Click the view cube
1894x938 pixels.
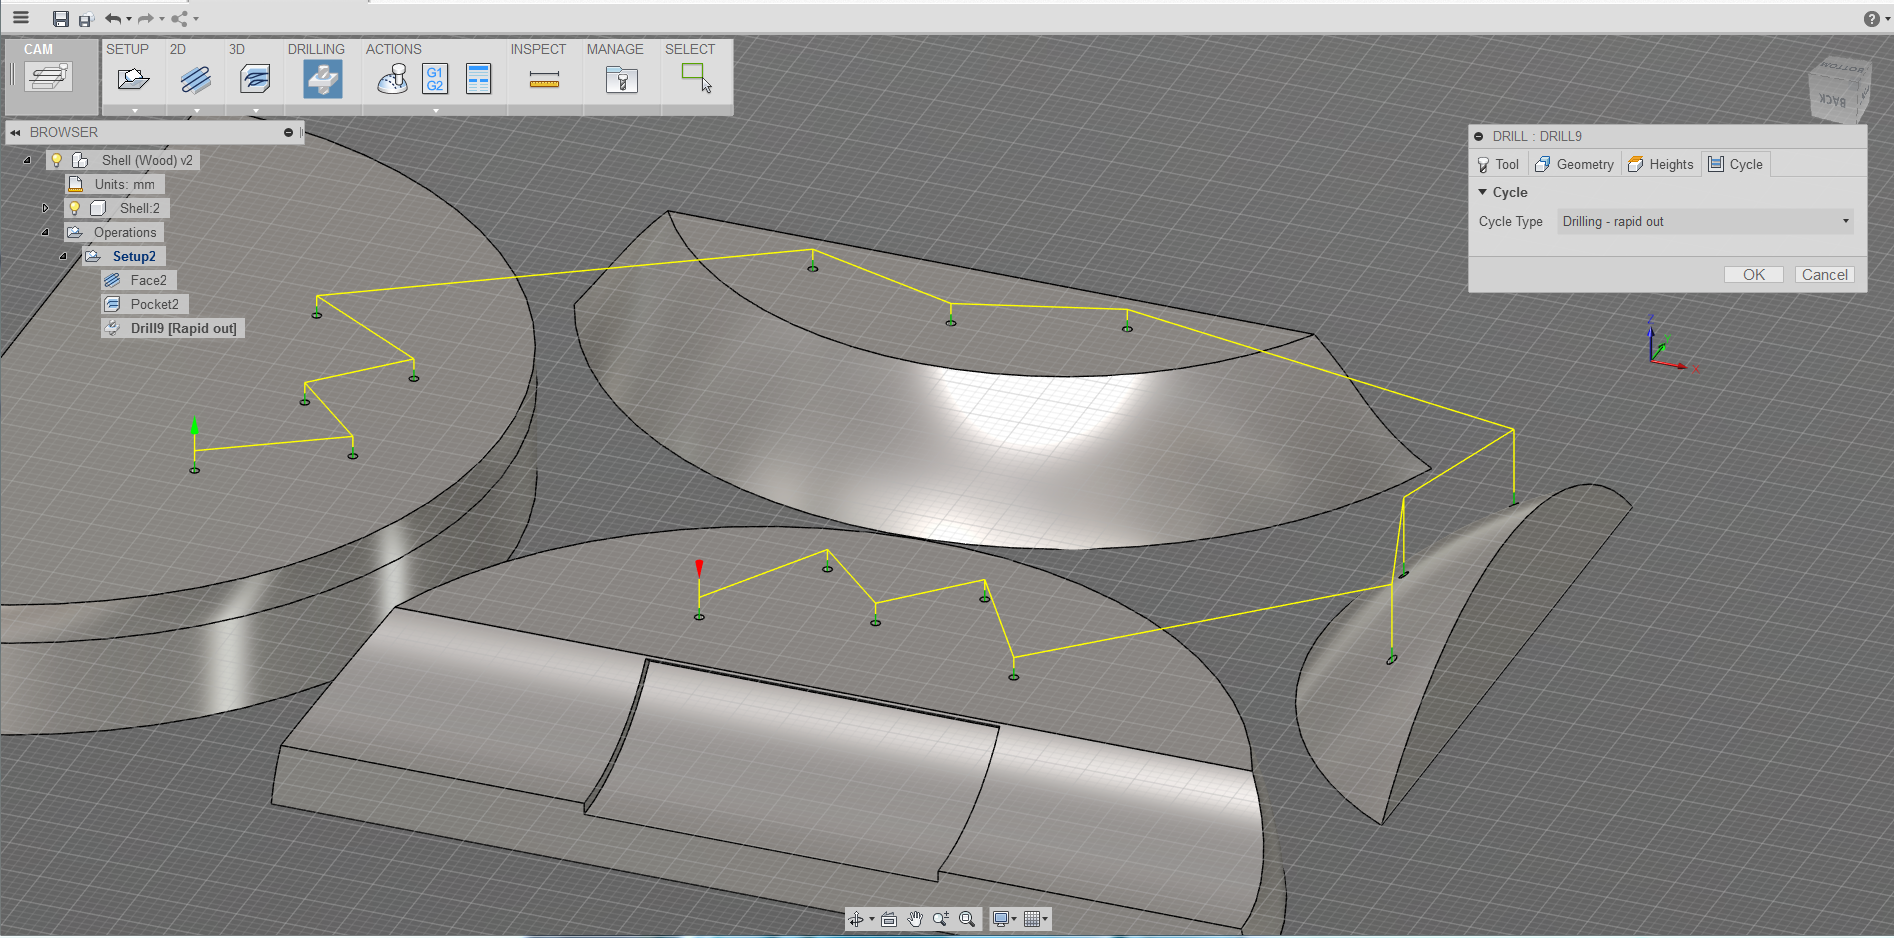[1838, 90]
